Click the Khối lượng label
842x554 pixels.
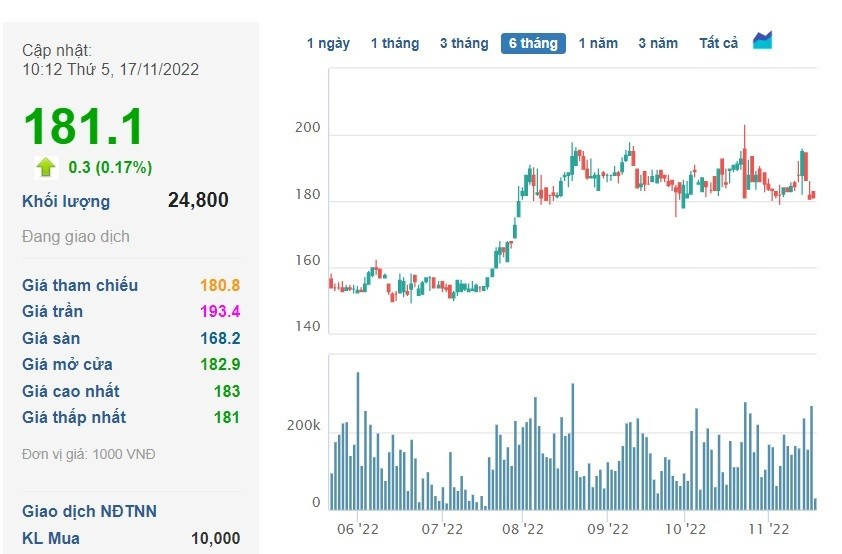(66, 201)
